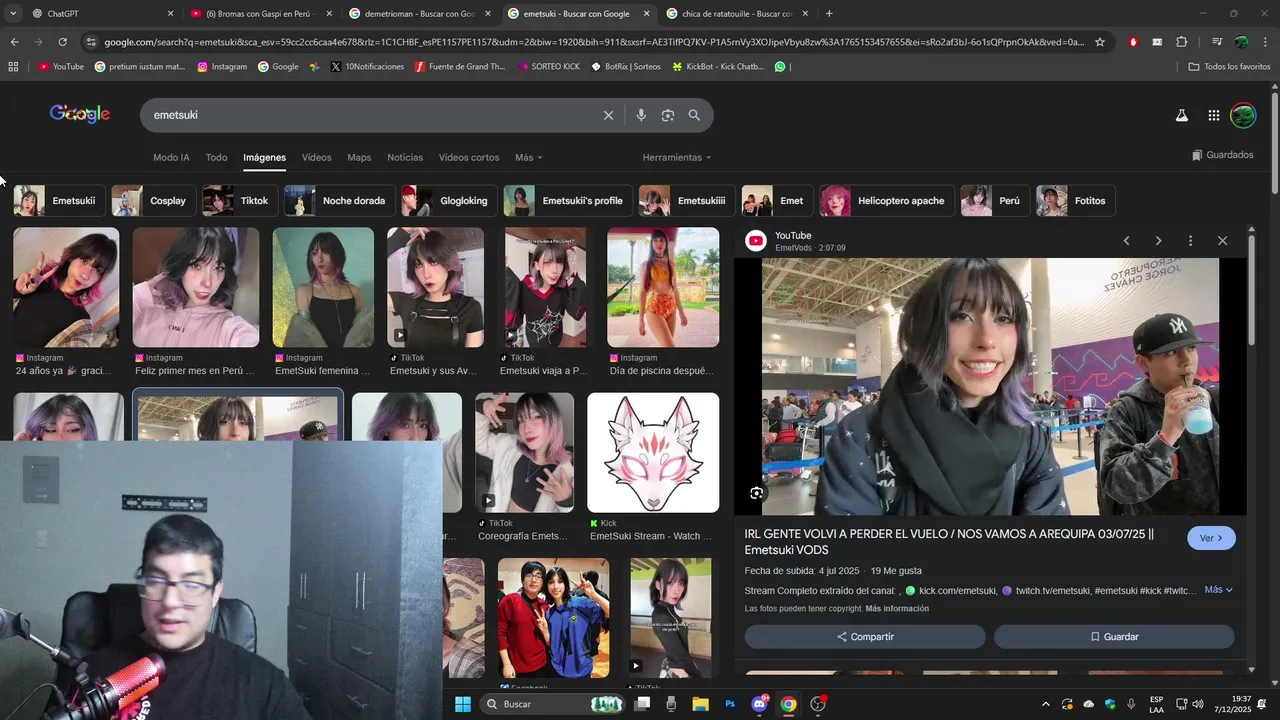Open the Más información copyright link

tap(897, 609)
